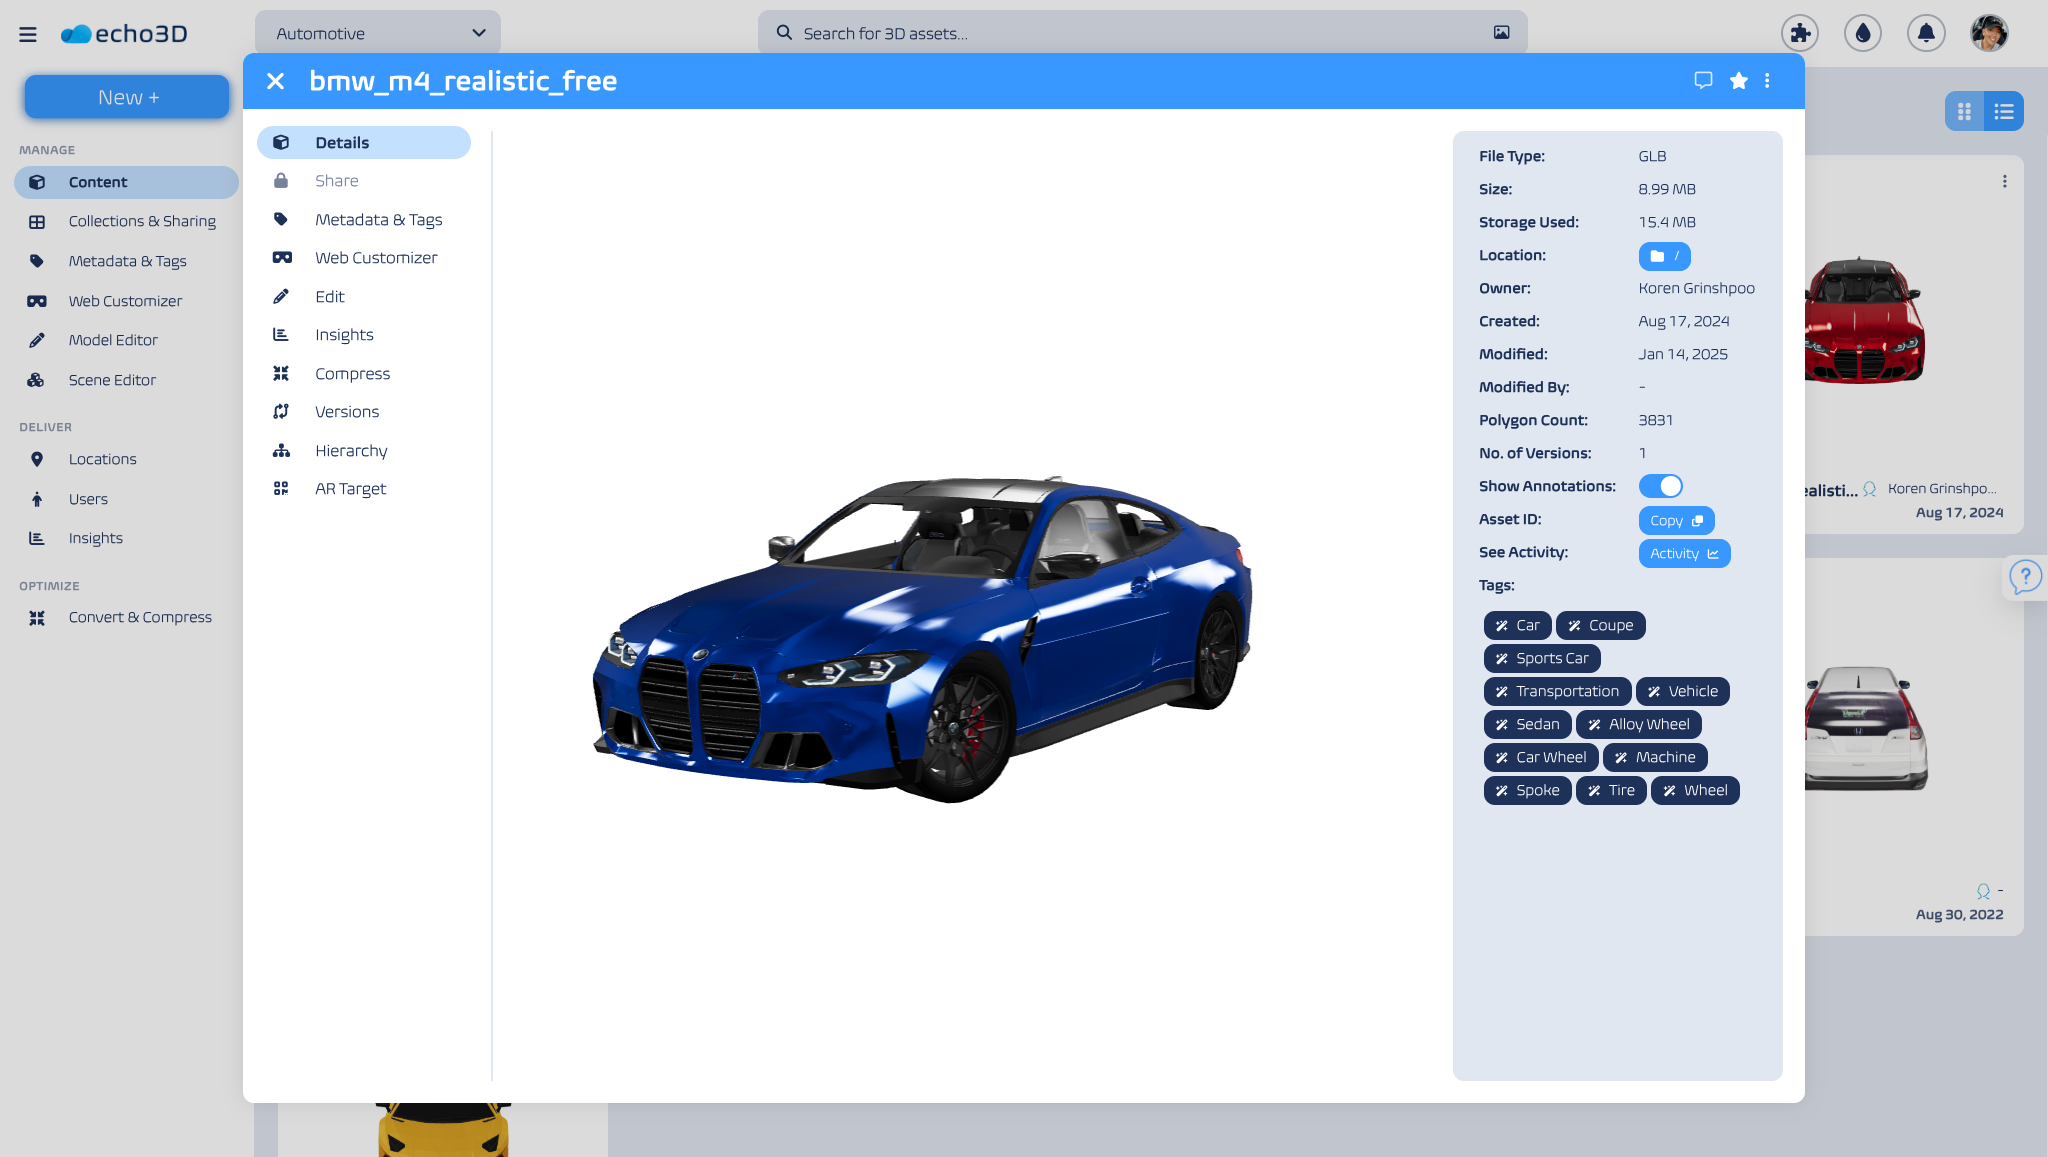Open Content in the sidebar

point(126,182)
